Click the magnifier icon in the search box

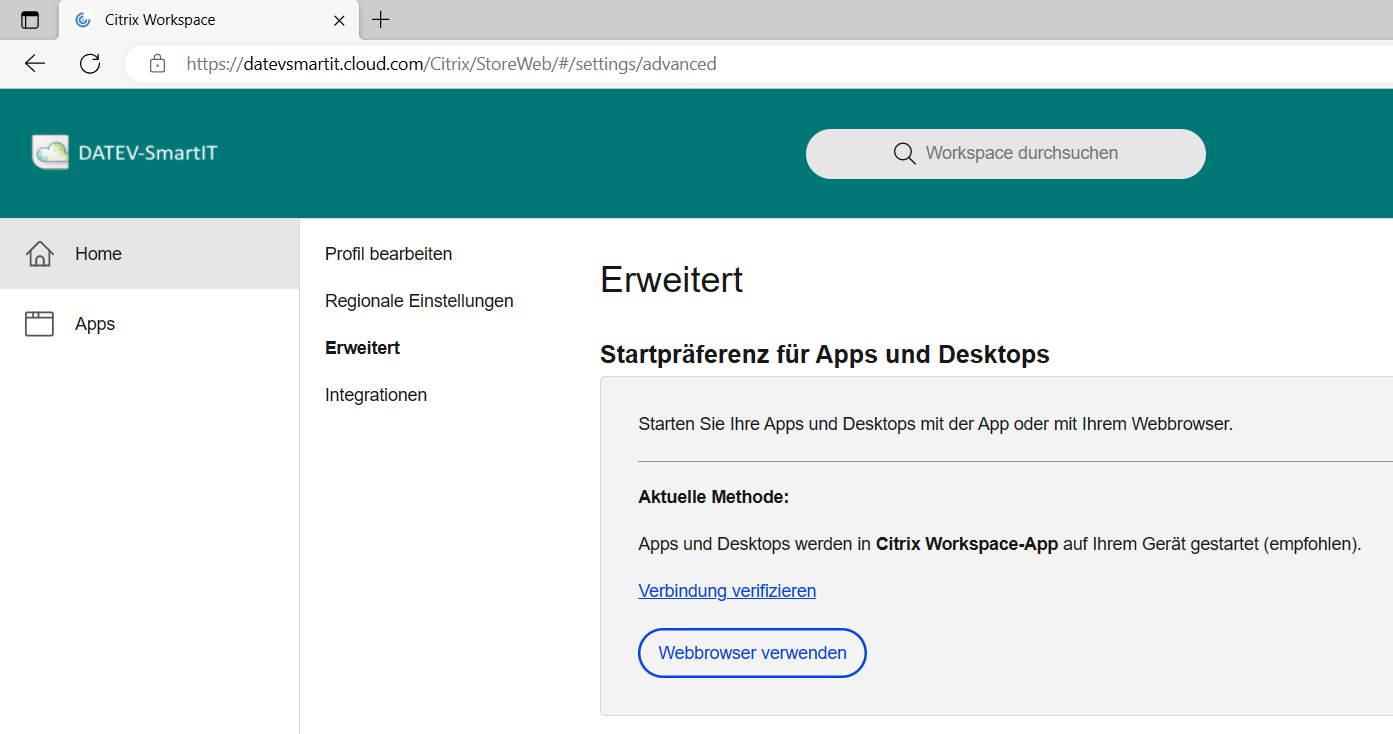tap(904, 154)
